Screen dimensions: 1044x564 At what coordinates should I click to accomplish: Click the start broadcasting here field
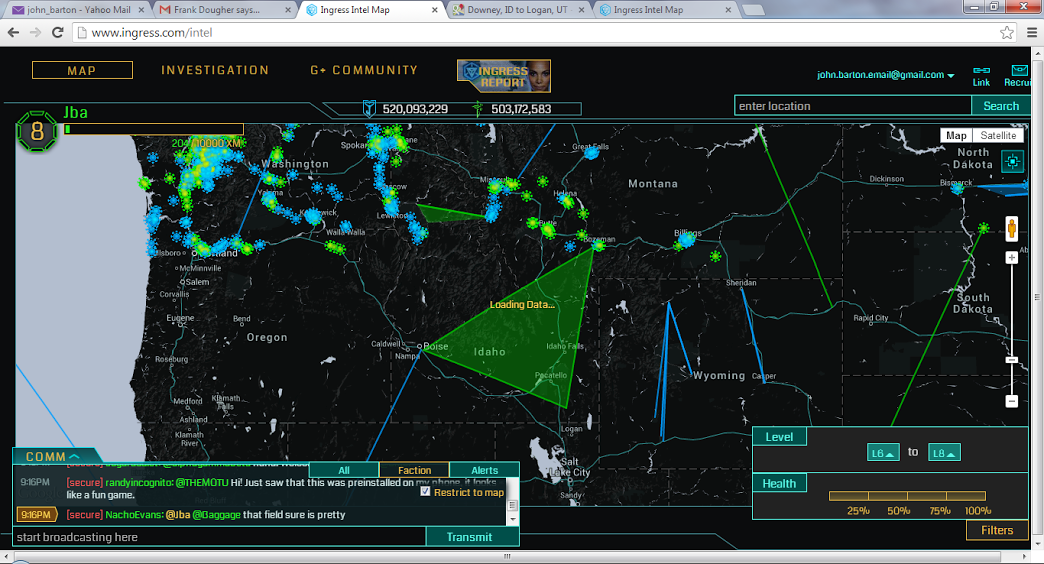[219, 537]
